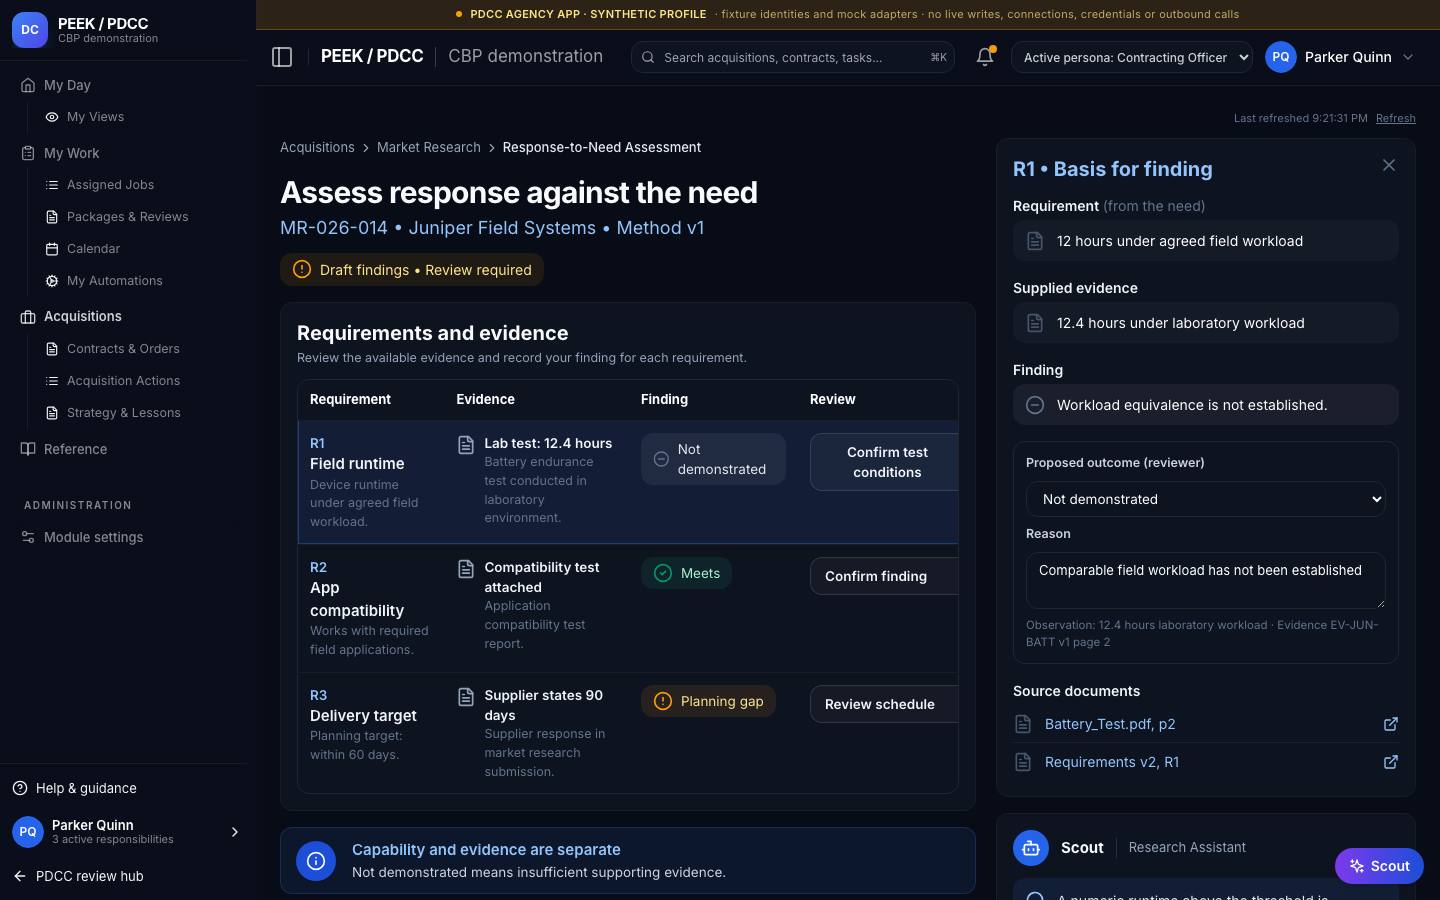Open Contracts & Orders
This screenshot has height=900, width=1440.
tap(123, 349)
